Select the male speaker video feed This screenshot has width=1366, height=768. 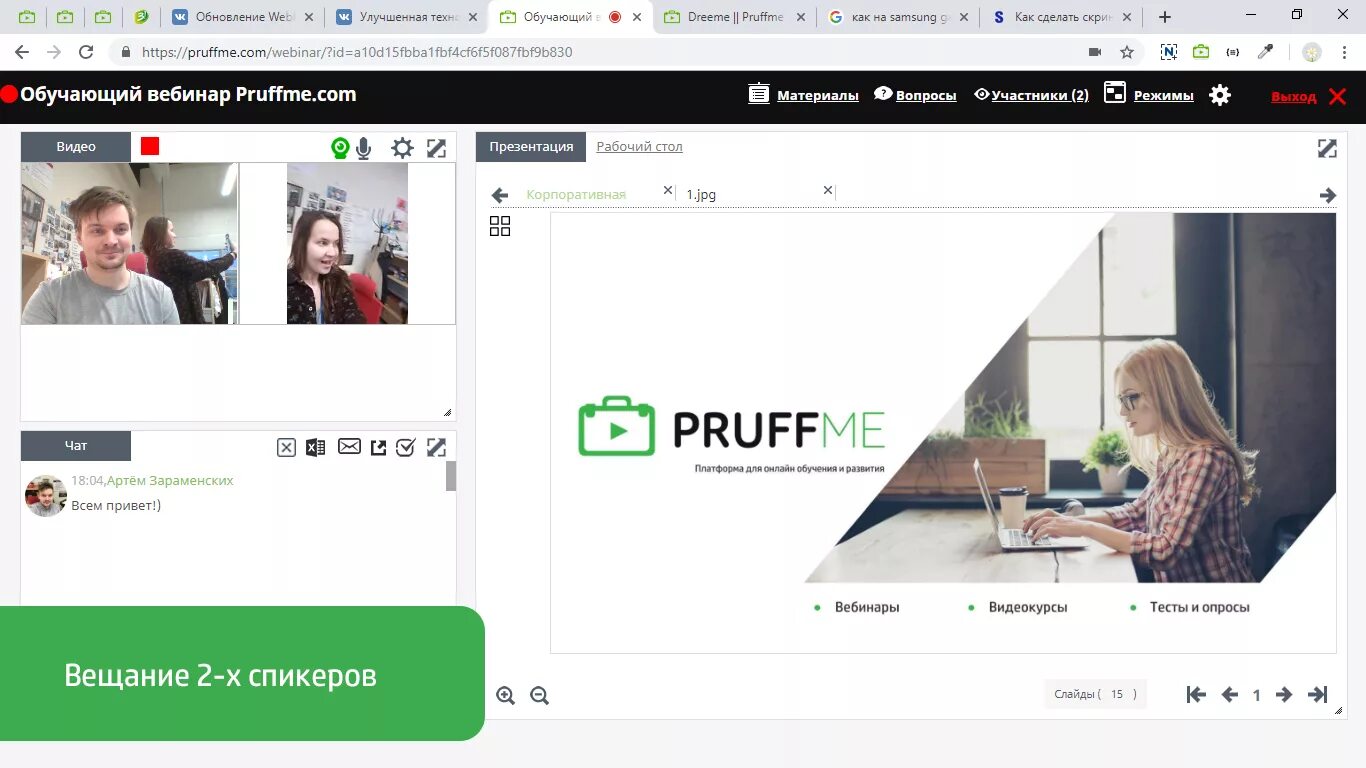[129, 243]
